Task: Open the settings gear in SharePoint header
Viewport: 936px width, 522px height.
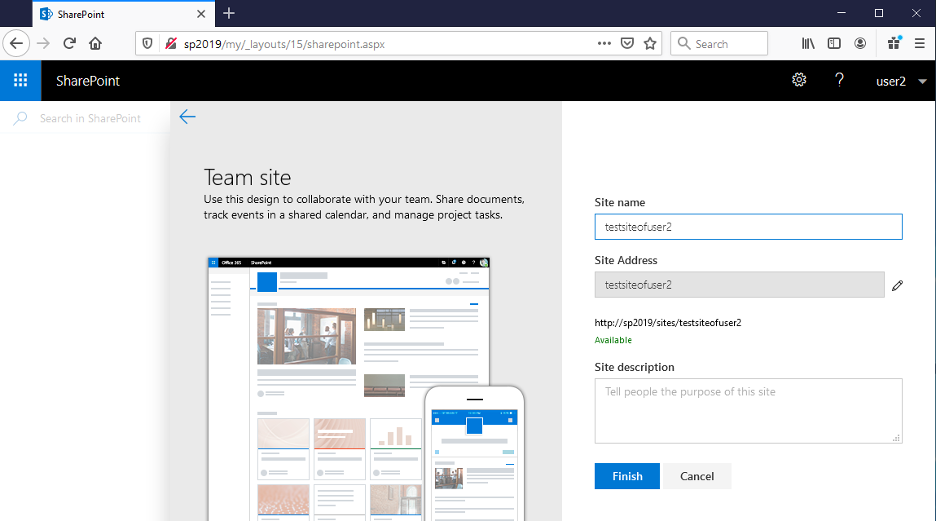Action: tap(799, 81)
